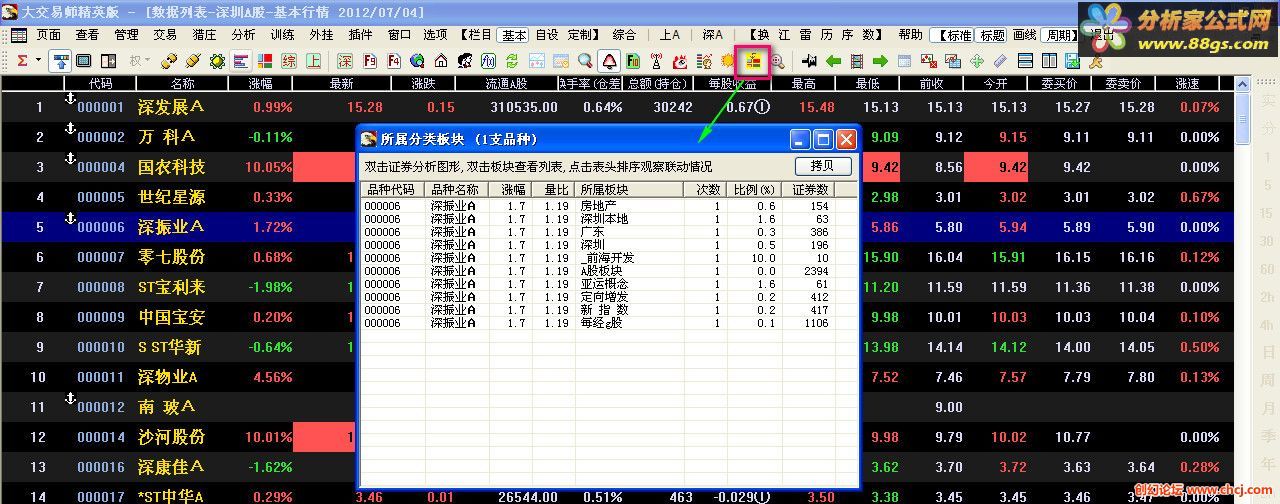The height and width of the screenshot is (504, 1280).
Task: Click the green refresh arrows icon
Action: coord(513,60)
